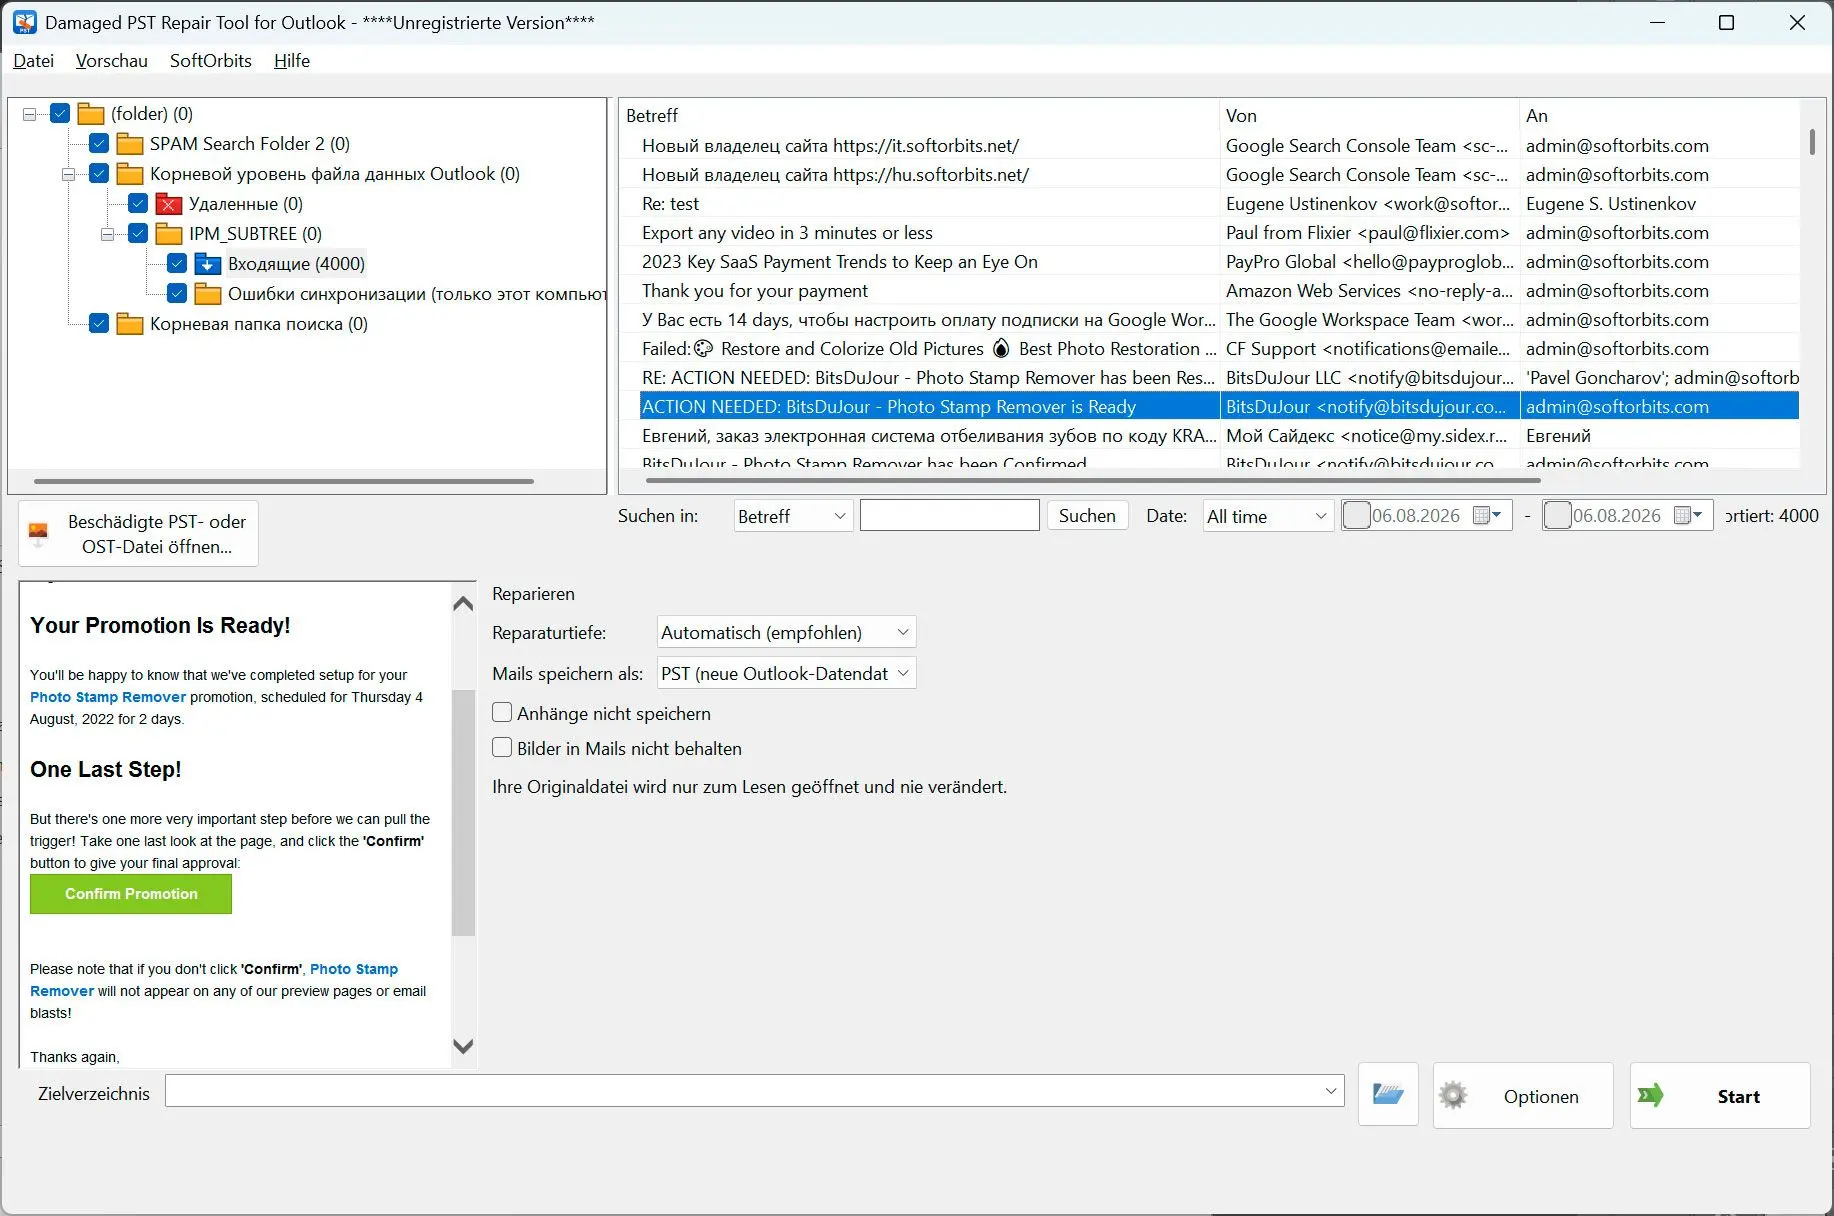Click the IPM_SUBTREE folder icon
Viewport: 1834px width, 1216px height.
pos(169,234)
